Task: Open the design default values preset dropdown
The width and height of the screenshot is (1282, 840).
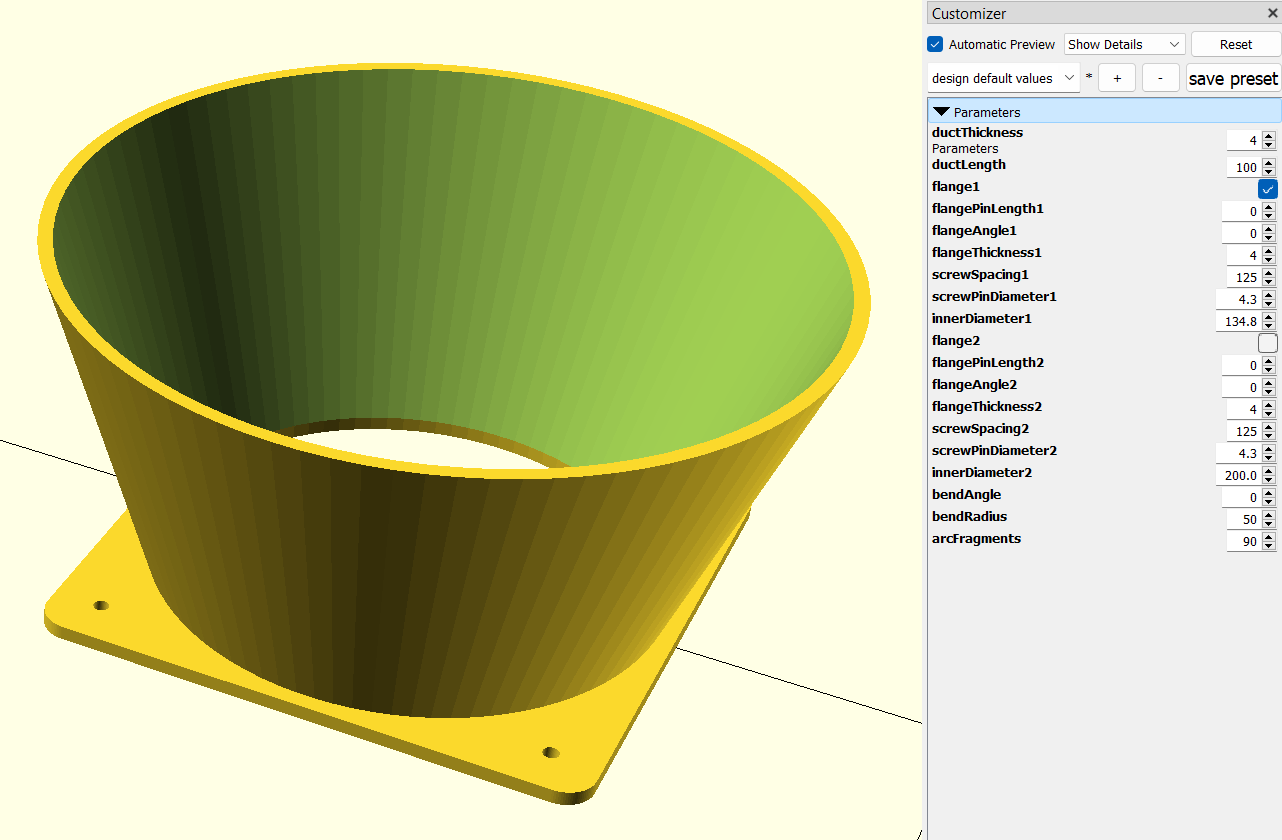Action: (1004, 78)
